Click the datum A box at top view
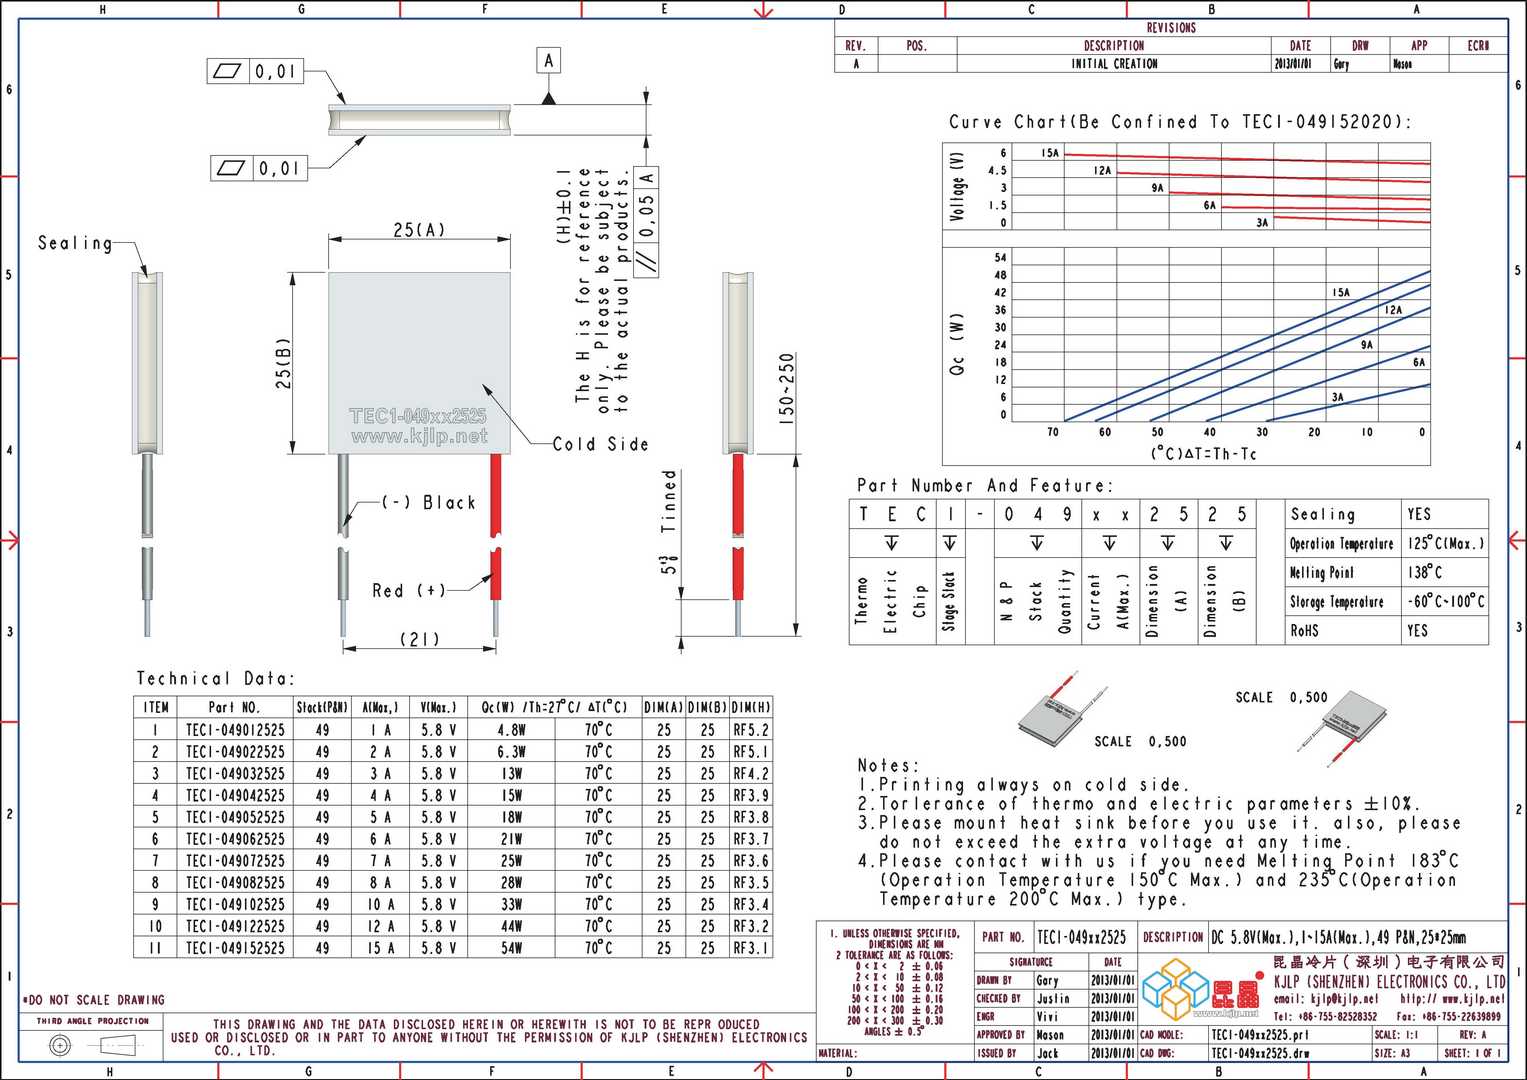Screen dimensions: 1527x1080 point(548,60)
